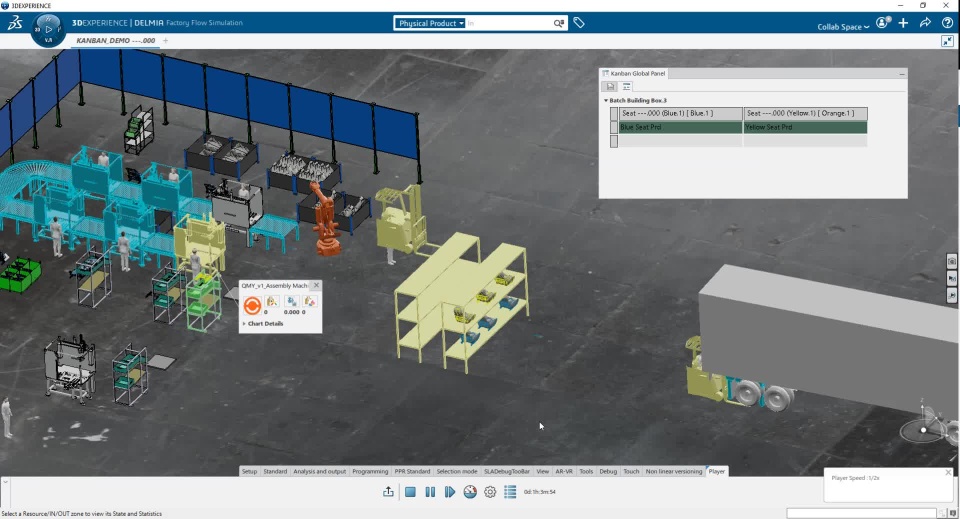Click the Kanban Global Panel title

637,73
